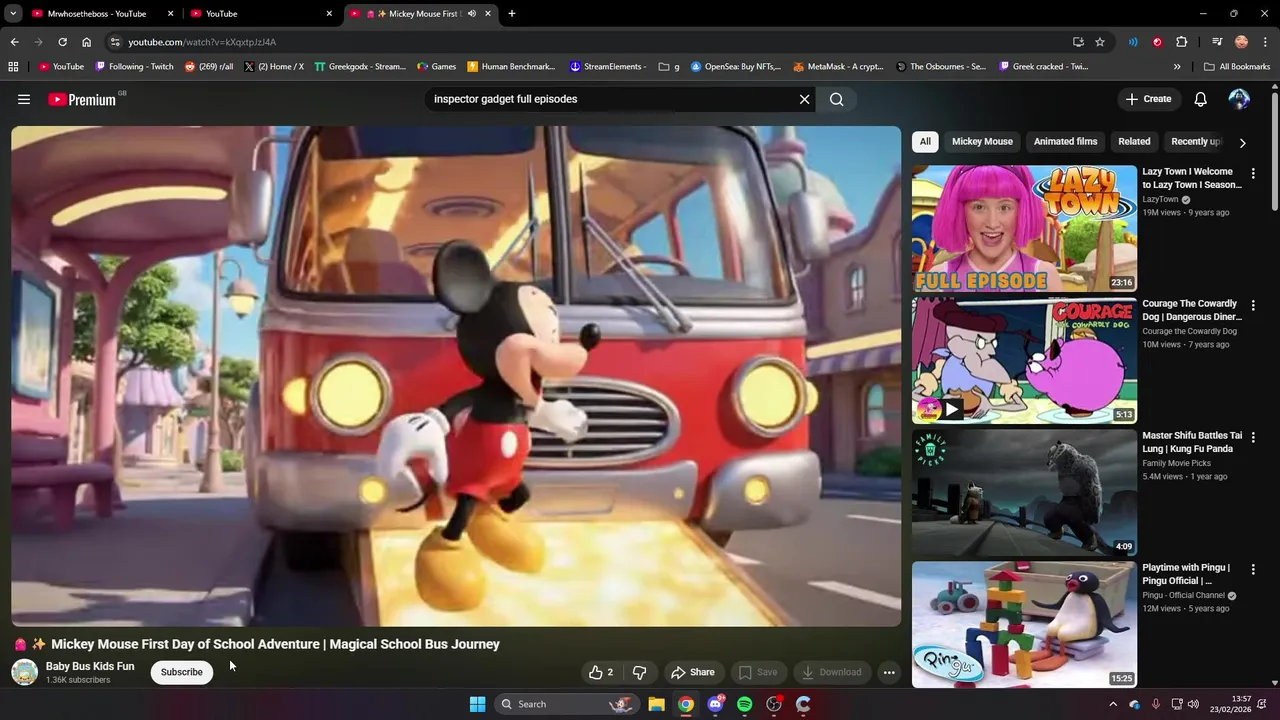Select the Animated films filter chip

coord(1065,142)
